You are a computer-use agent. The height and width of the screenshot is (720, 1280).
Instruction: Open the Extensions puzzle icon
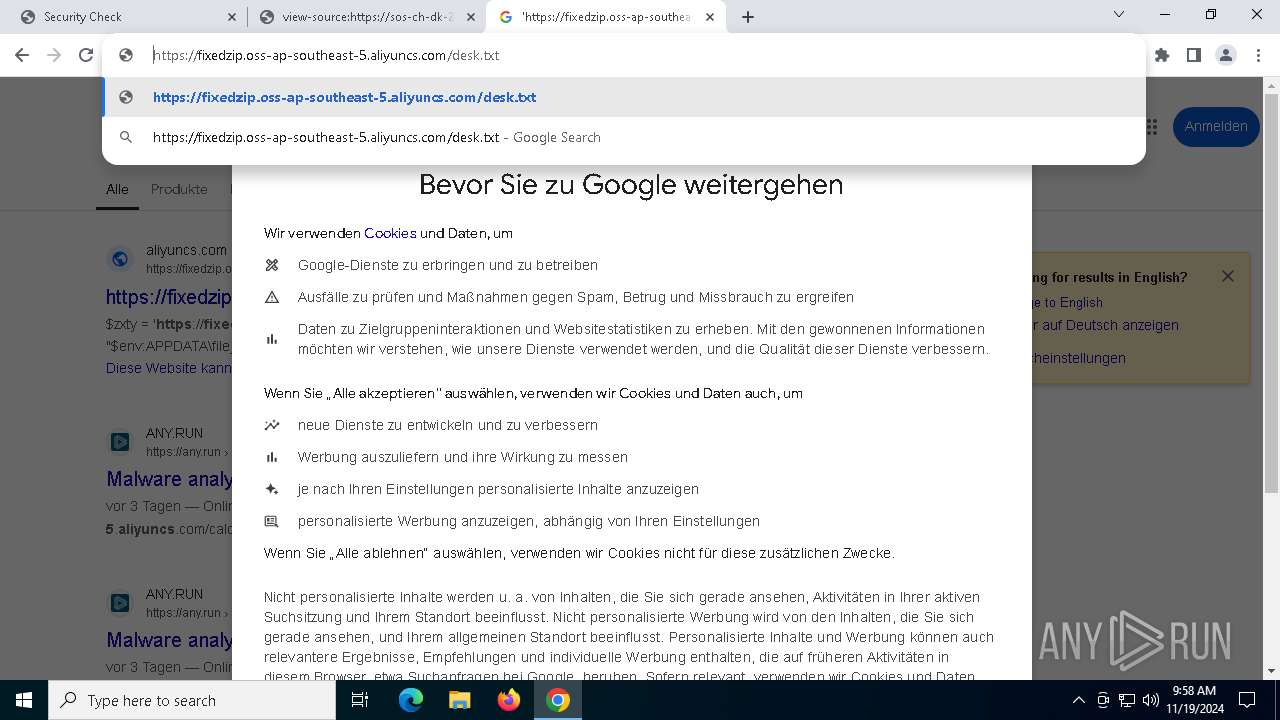tap(1162, 55)
